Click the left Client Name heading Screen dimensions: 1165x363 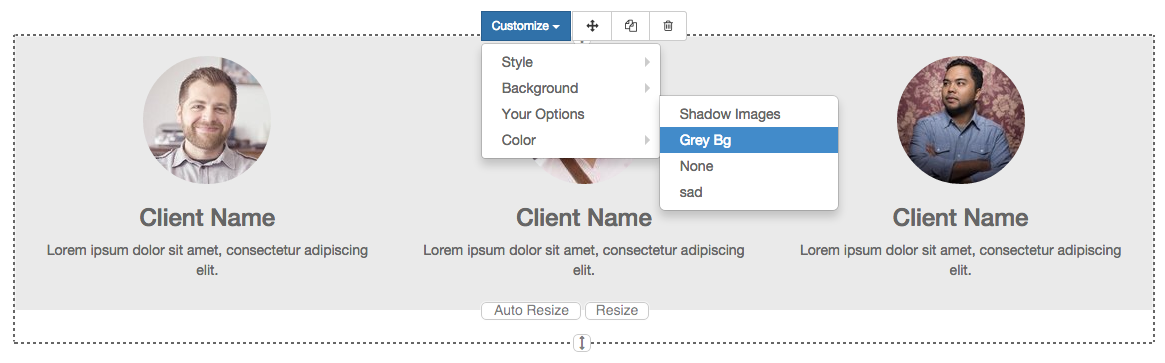click(x=207, y=218)
